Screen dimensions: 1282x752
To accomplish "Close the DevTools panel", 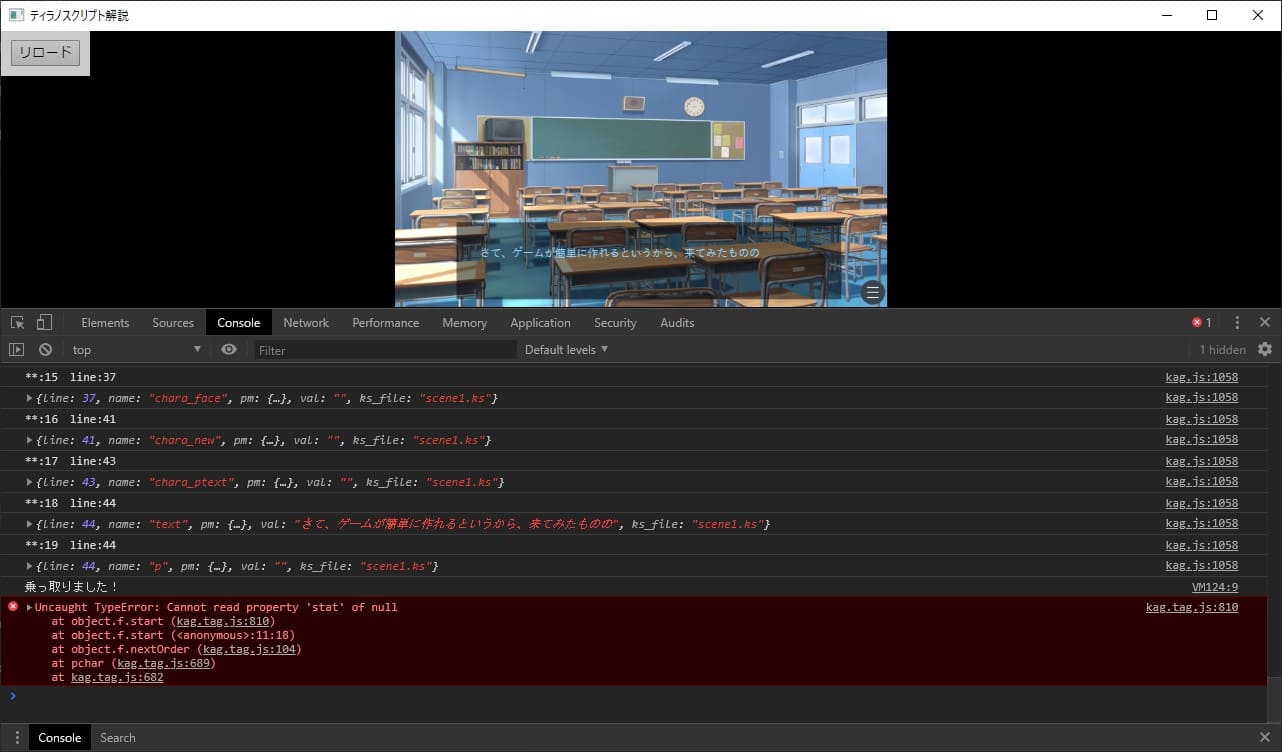I will 1265,323.
